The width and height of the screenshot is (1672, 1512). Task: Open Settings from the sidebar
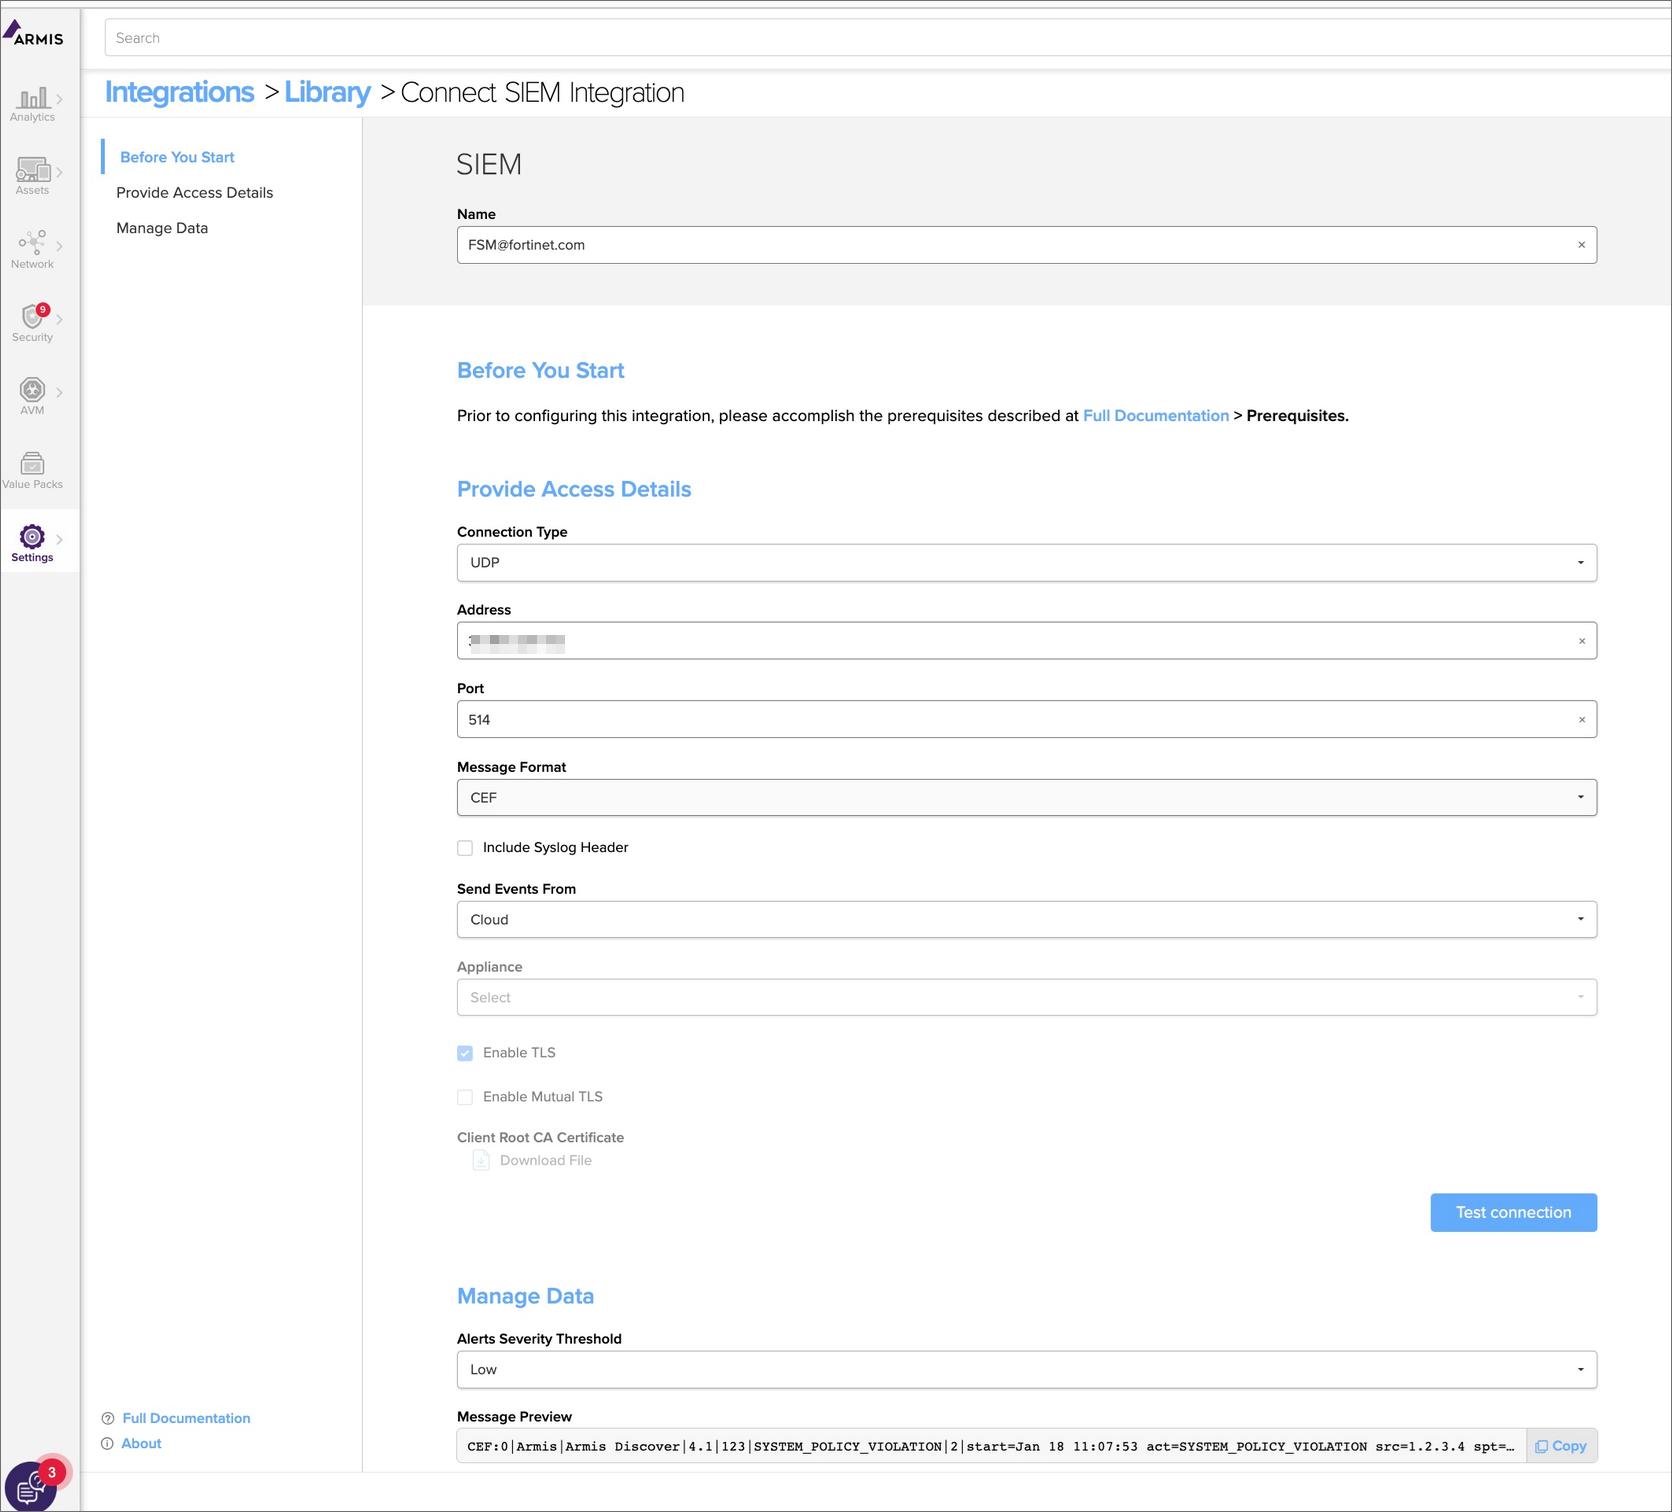coord(31,541)
